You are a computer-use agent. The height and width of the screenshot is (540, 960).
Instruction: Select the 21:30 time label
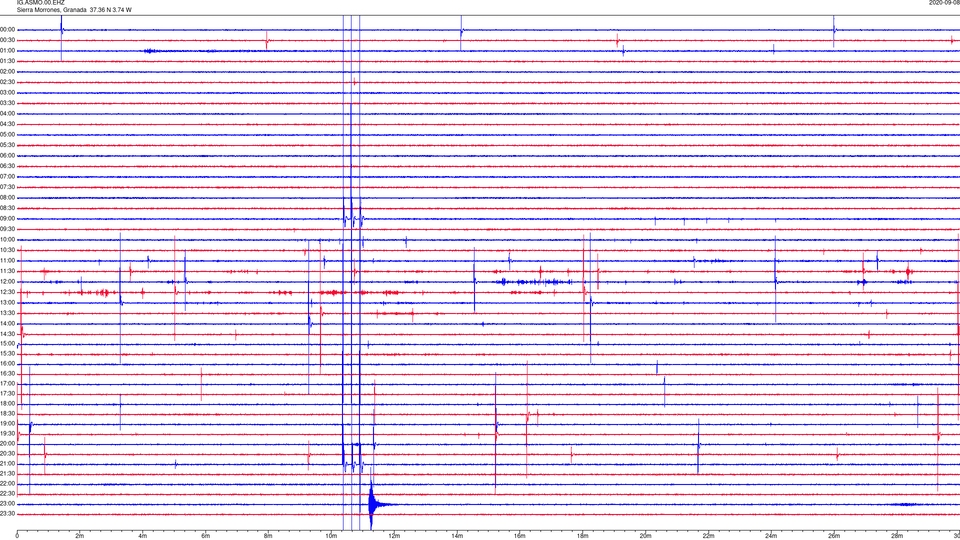click(x=8, y=474)
